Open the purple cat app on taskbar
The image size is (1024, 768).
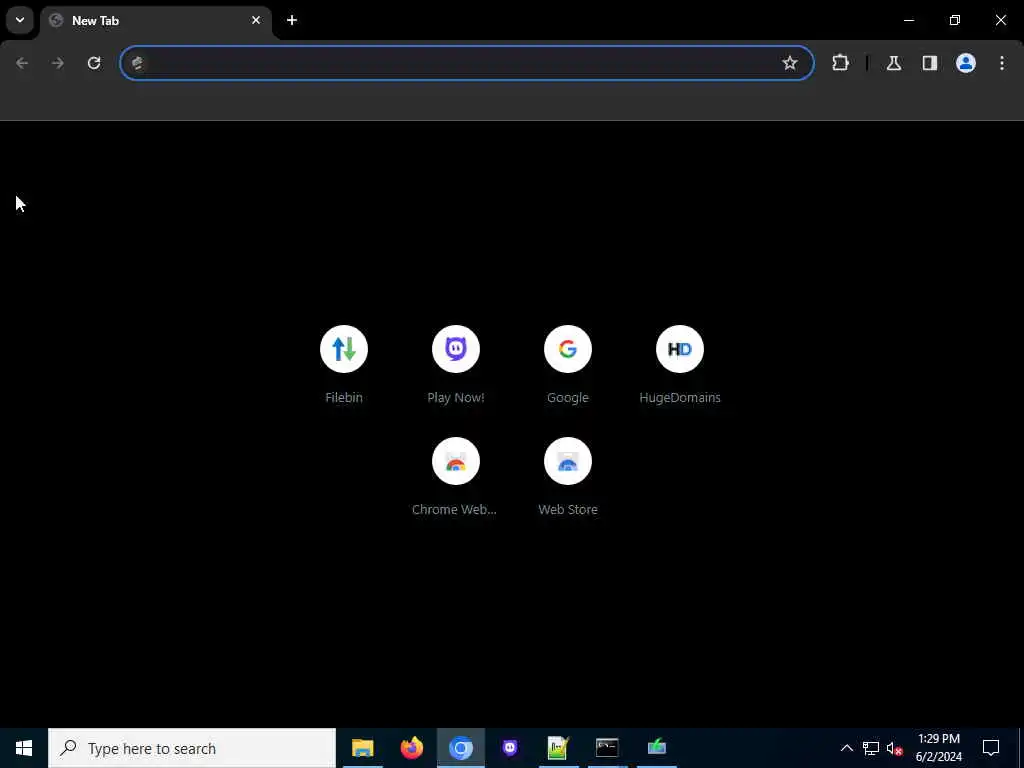click(509, 748)
